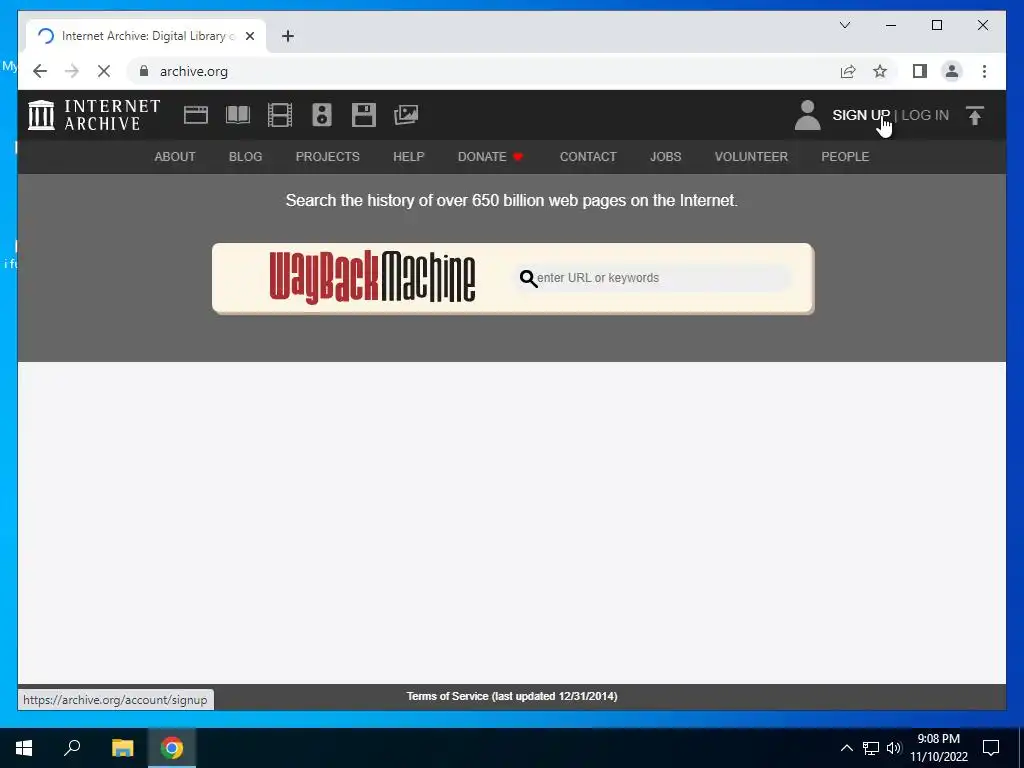This screenshot has width=1024, height=768.
Task: Open the CONTACT menu item
Action: (x=588, y=157)
